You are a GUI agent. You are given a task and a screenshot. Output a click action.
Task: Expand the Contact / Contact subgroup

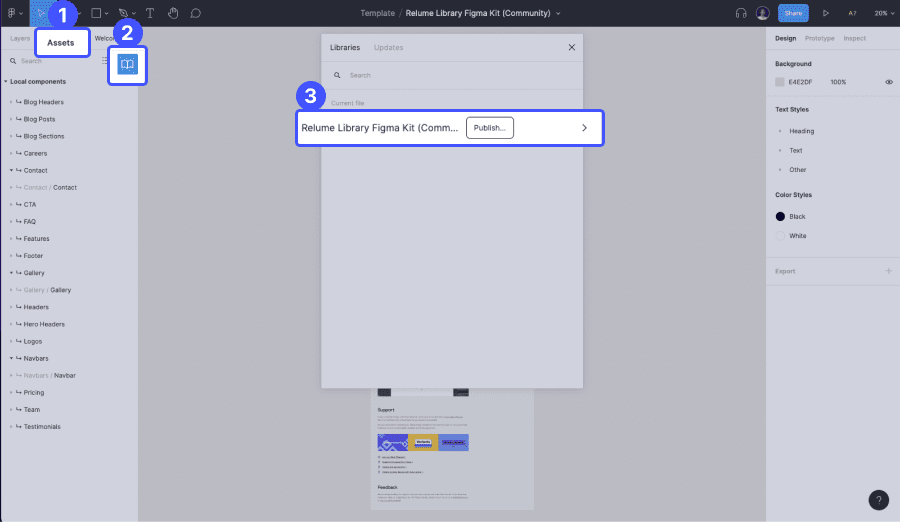tap(11, 188)
